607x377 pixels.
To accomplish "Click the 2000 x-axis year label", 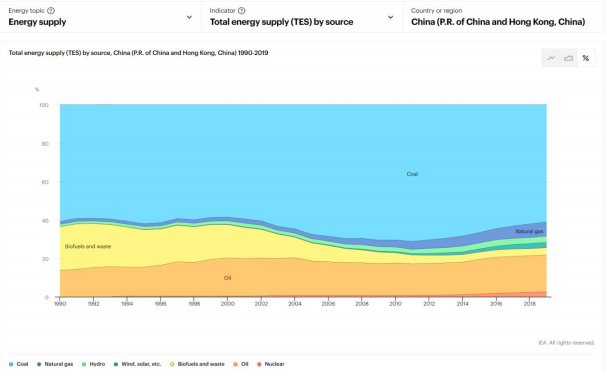I will coord(228,304).
